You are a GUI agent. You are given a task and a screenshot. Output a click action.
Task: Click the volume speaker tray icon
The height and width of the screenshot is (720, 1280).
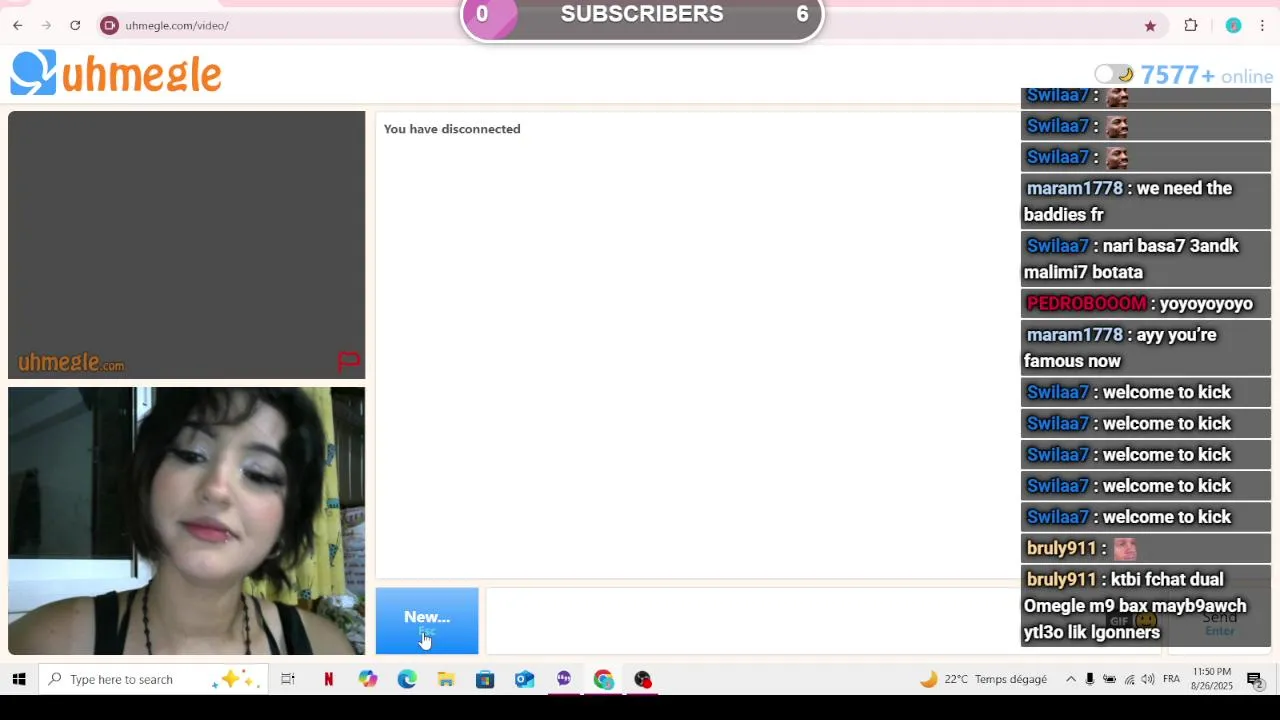[x=1148, y=679]
